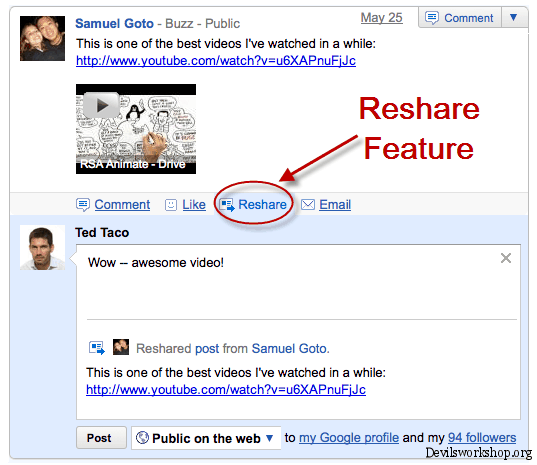537x465 pixels.
Task: Click the globe icon beside Public on the web
Action: pyautogui.click(x=142, y=438)
